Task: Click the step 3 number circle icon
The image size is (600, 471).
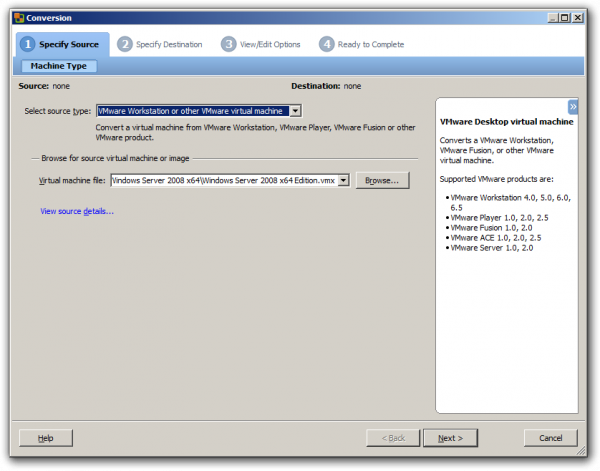Action: [228, 44]
